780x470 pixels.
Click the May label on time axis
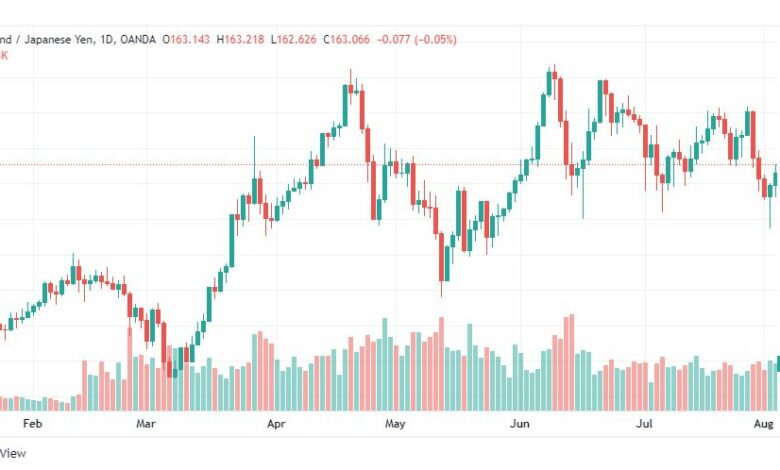coord(395,424)
